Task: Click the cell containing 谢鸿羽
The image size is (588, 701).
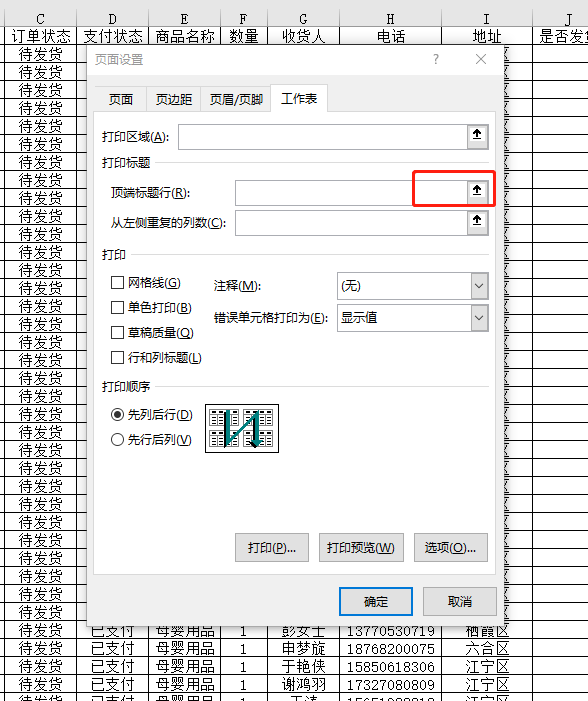Action: click(x=303, y=684)
